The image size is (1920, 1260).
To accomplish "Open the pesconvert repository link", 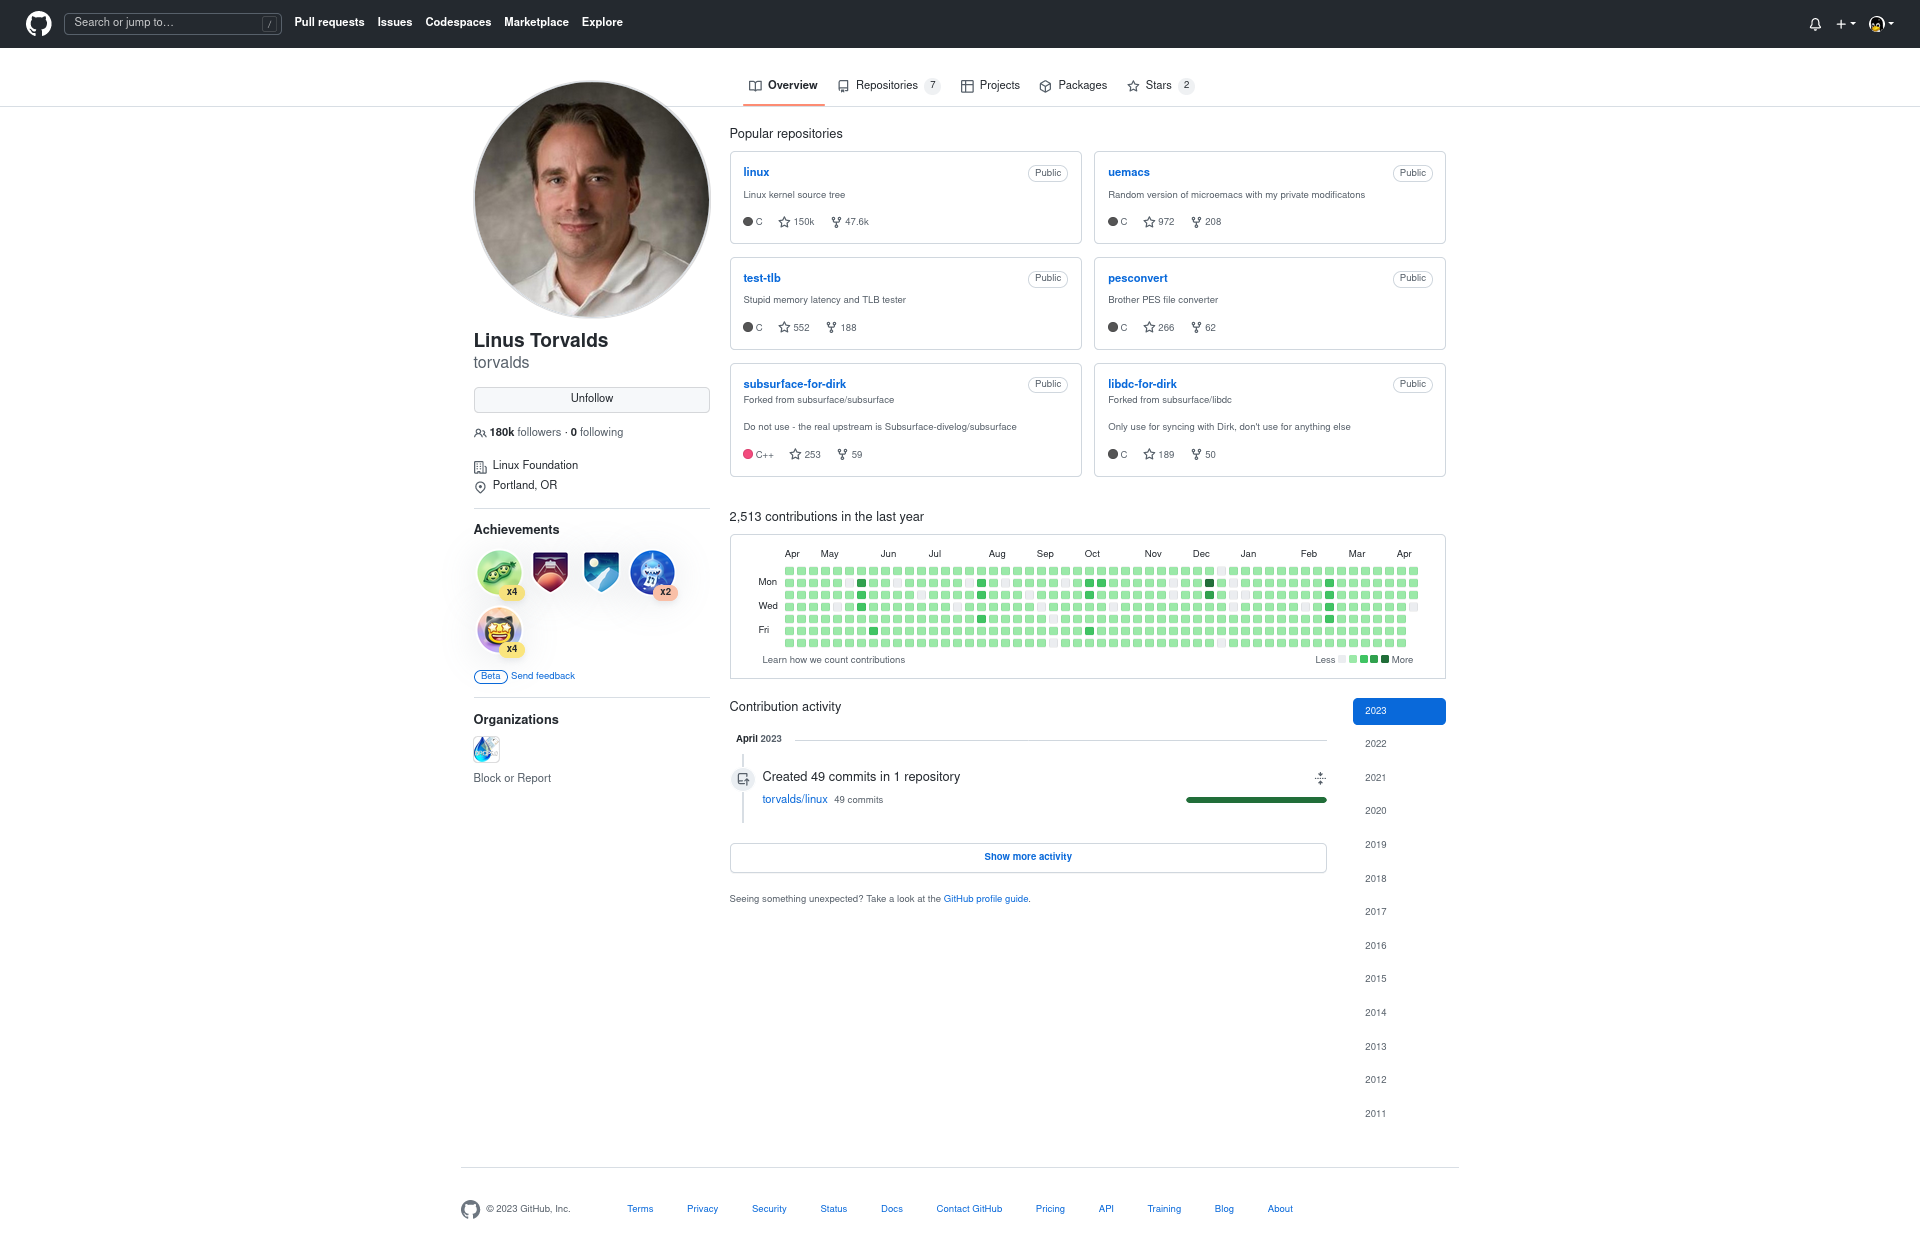I will point(1137,278).
